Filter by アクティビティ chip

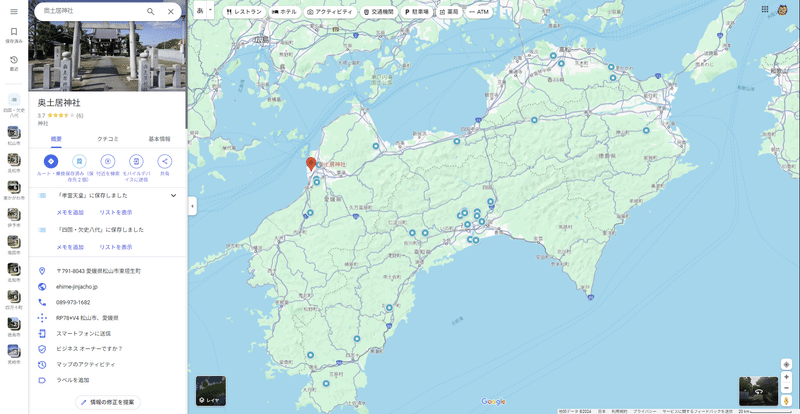point(330,11)
